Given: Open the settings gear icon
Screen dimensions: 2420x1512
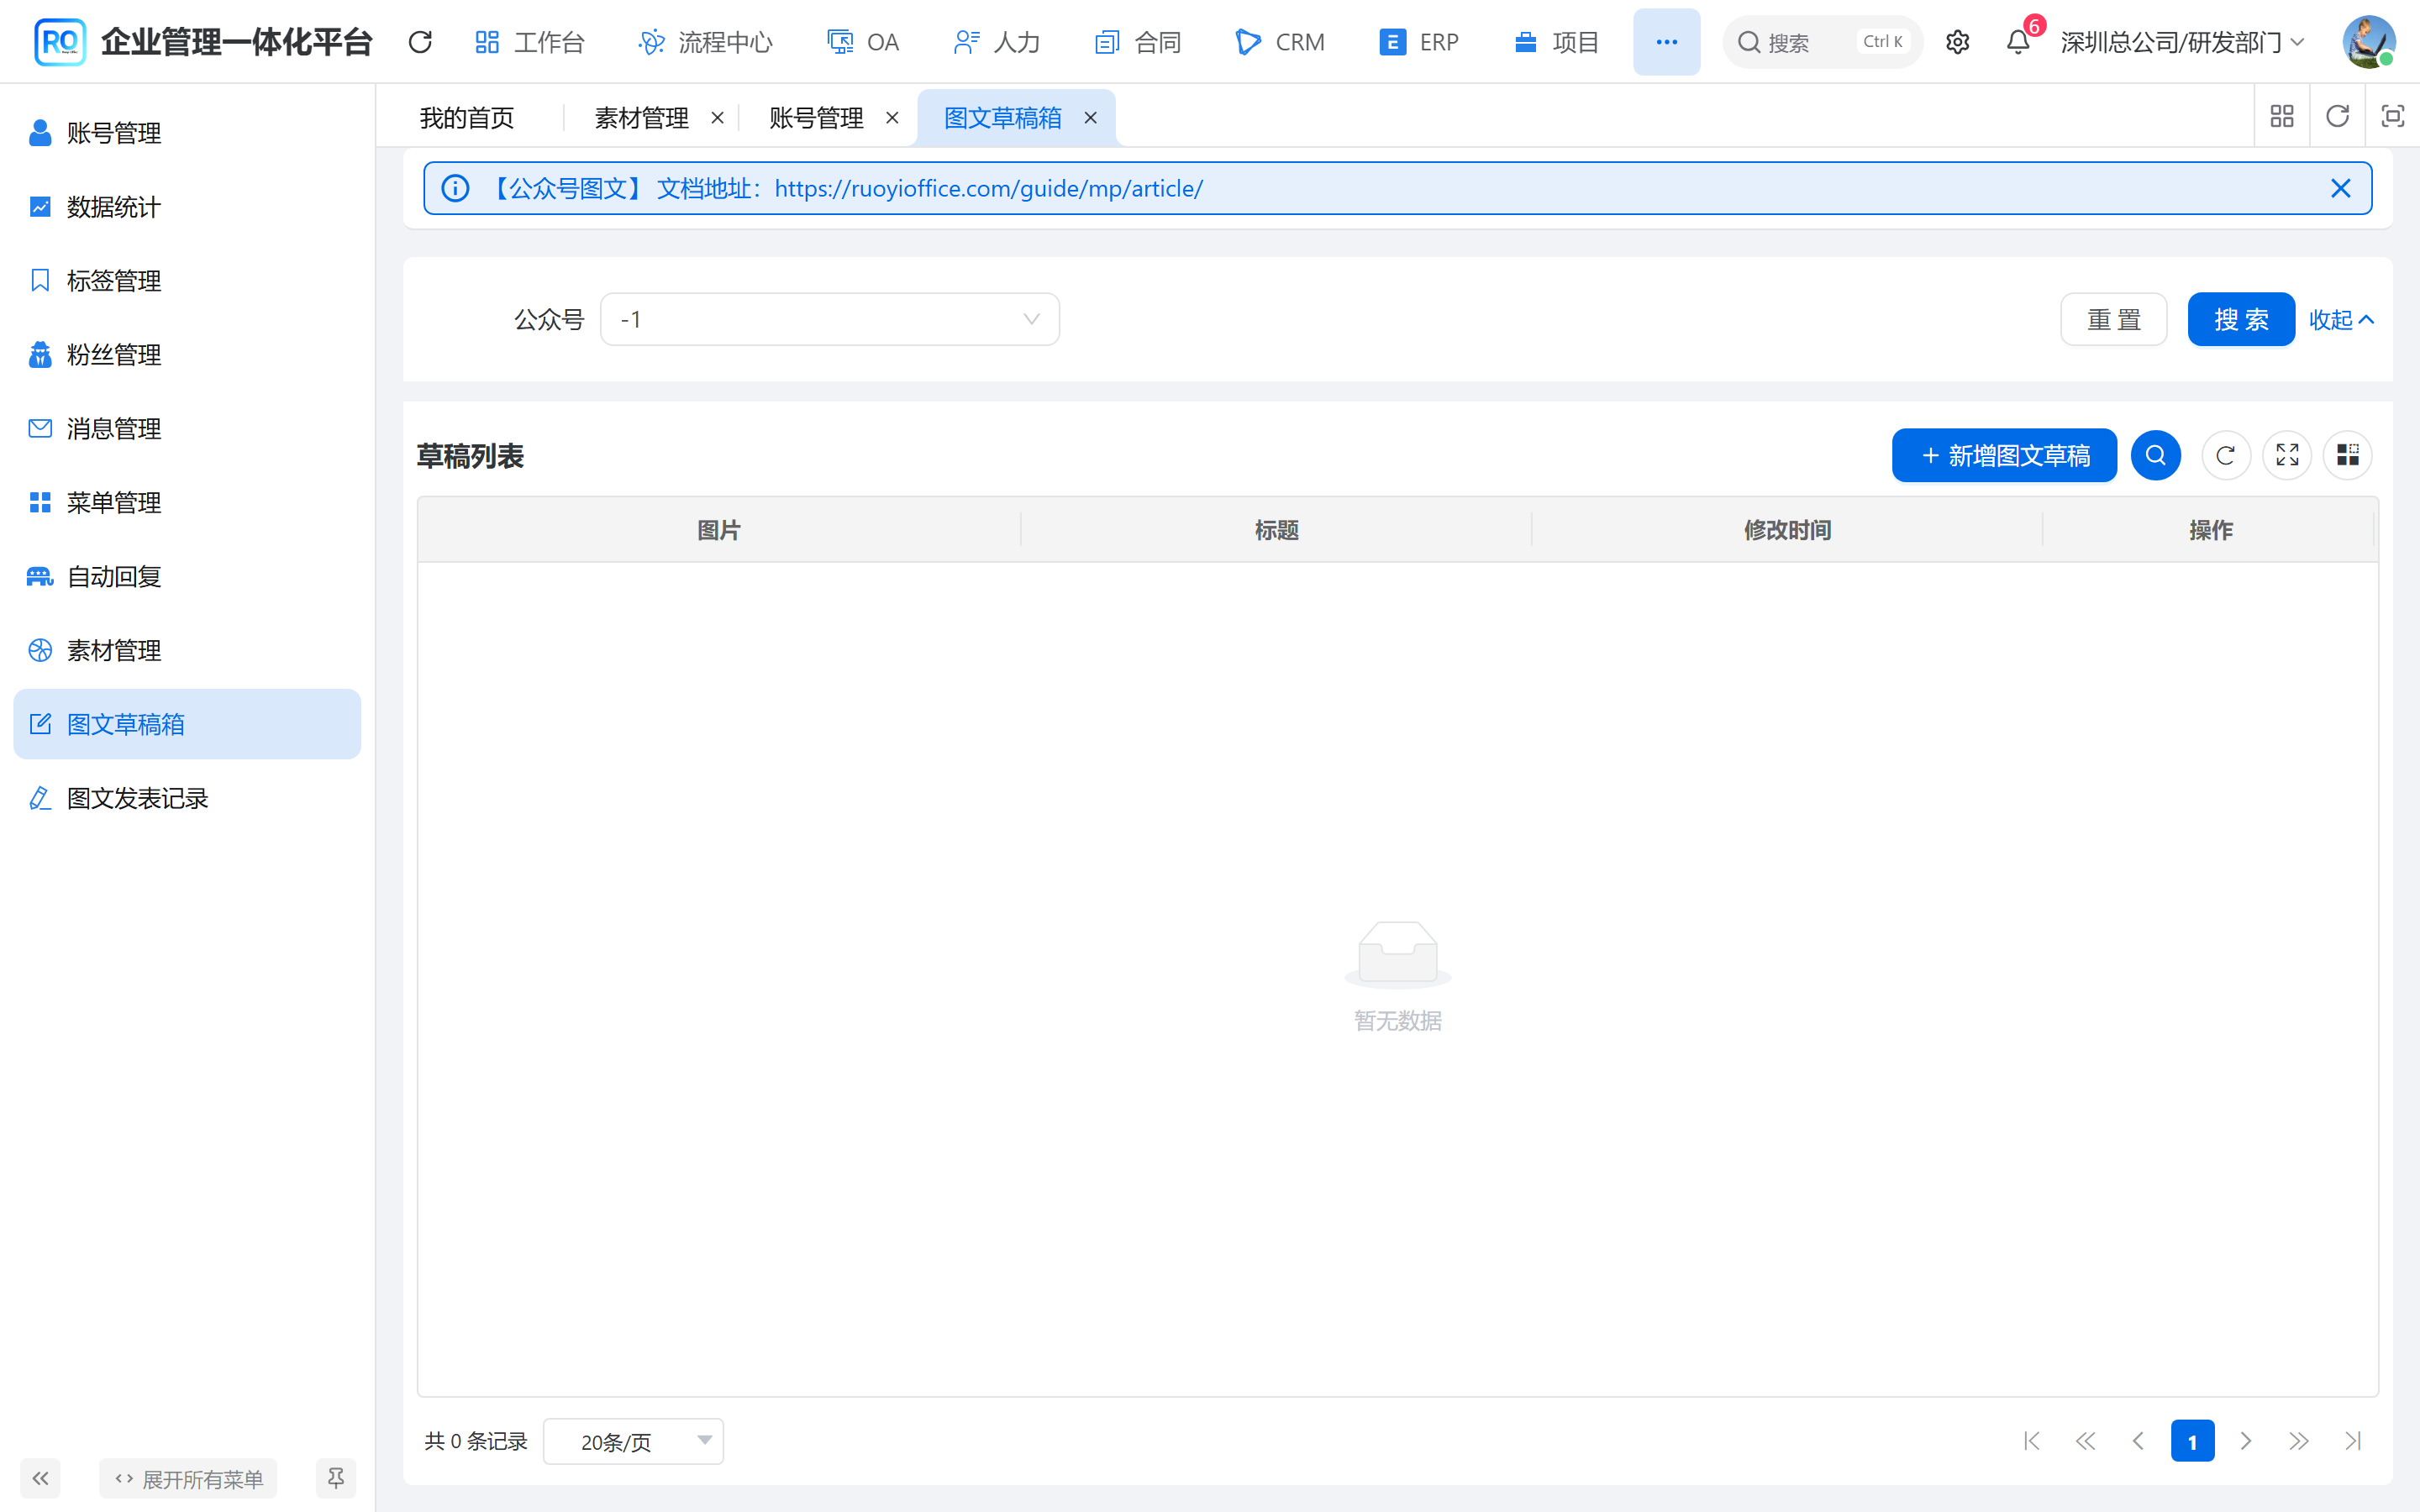Looking at the screenshot, I should pyautogui.click(x=1957, y=42).
